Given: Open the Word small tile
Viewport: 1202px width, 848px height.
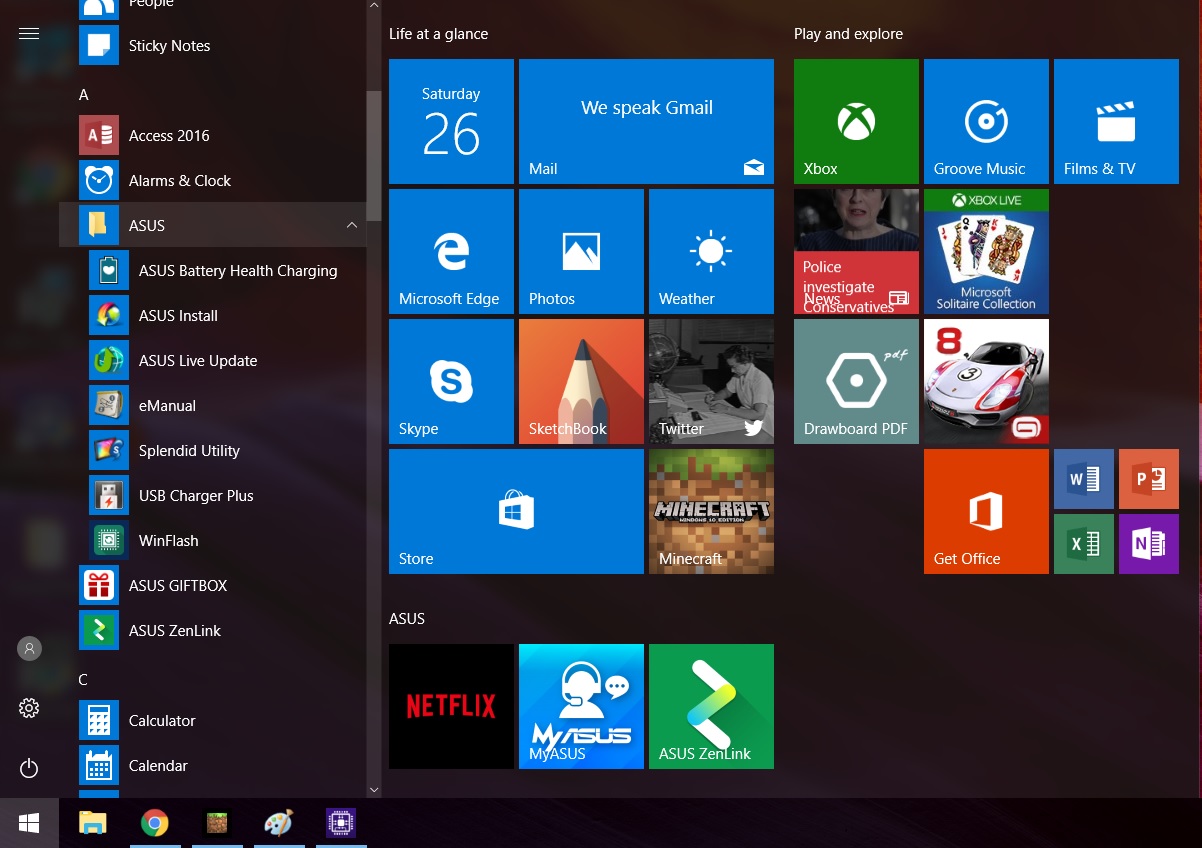Looking at the screenshot, I should [1084, 479].
